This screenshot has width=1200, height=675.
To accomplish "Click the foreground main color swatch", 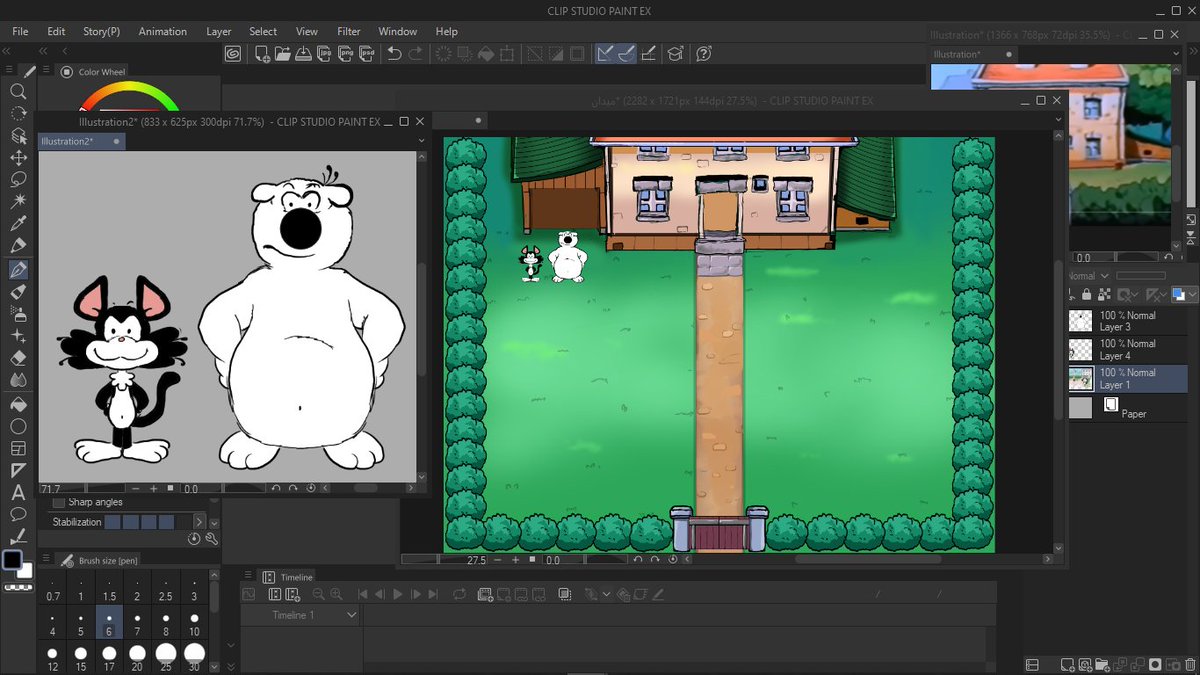I will click(x=12, y=560).
